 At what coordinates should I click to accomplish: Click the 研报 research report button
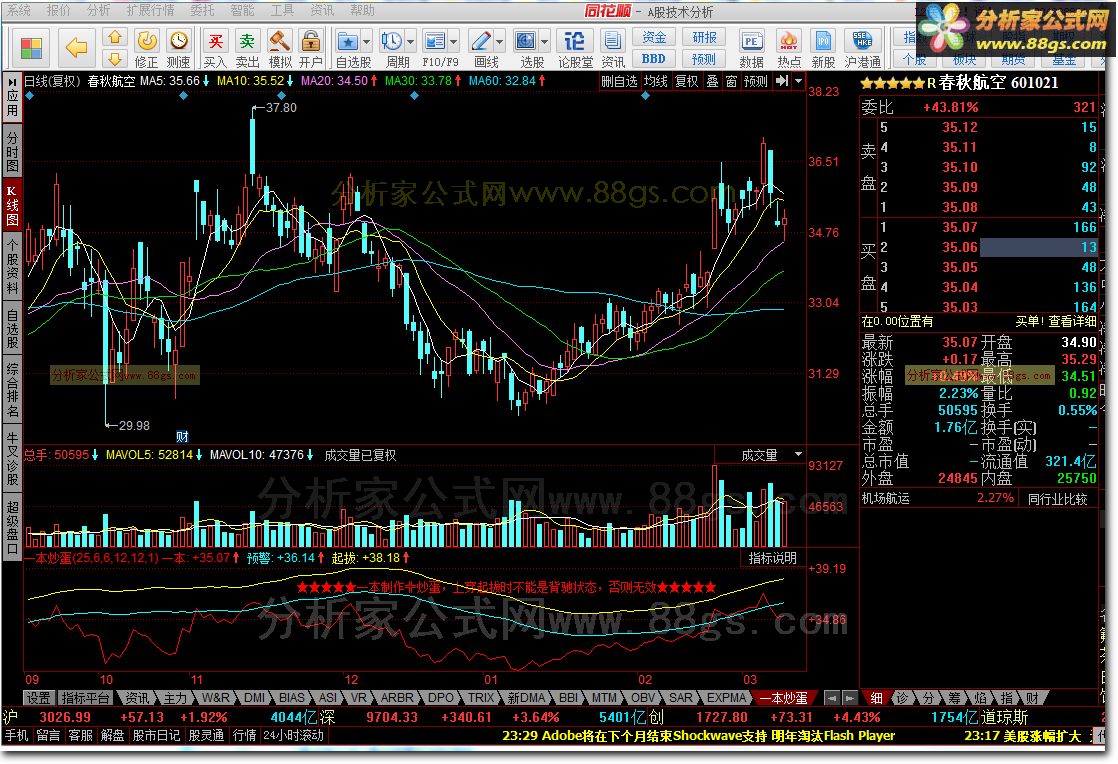click(704, 37)
